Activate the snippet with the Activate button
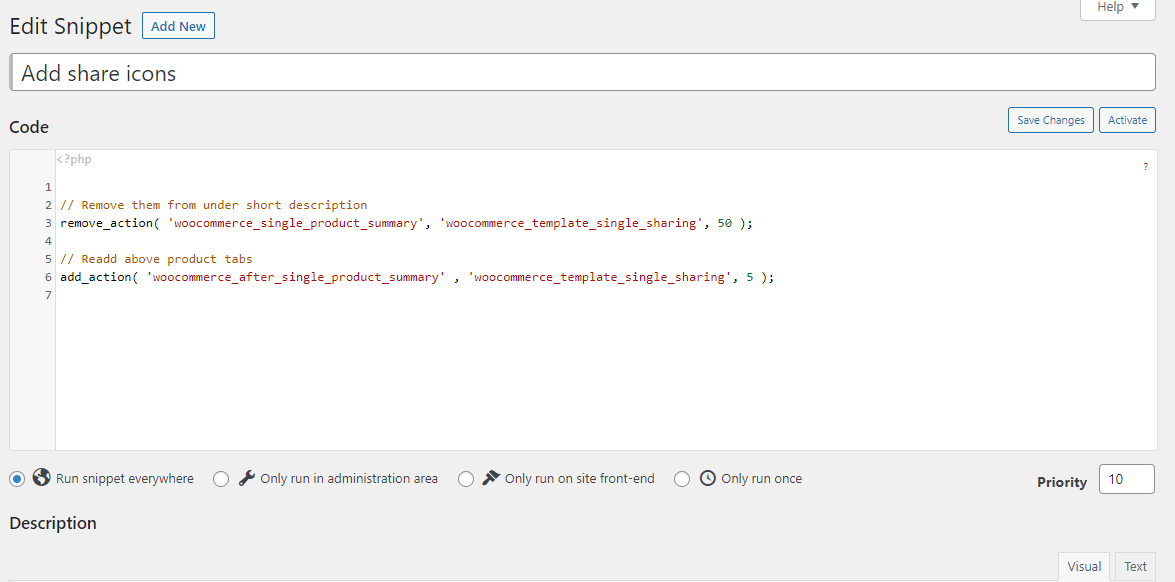1175x582 pixels. [1127, 120]
